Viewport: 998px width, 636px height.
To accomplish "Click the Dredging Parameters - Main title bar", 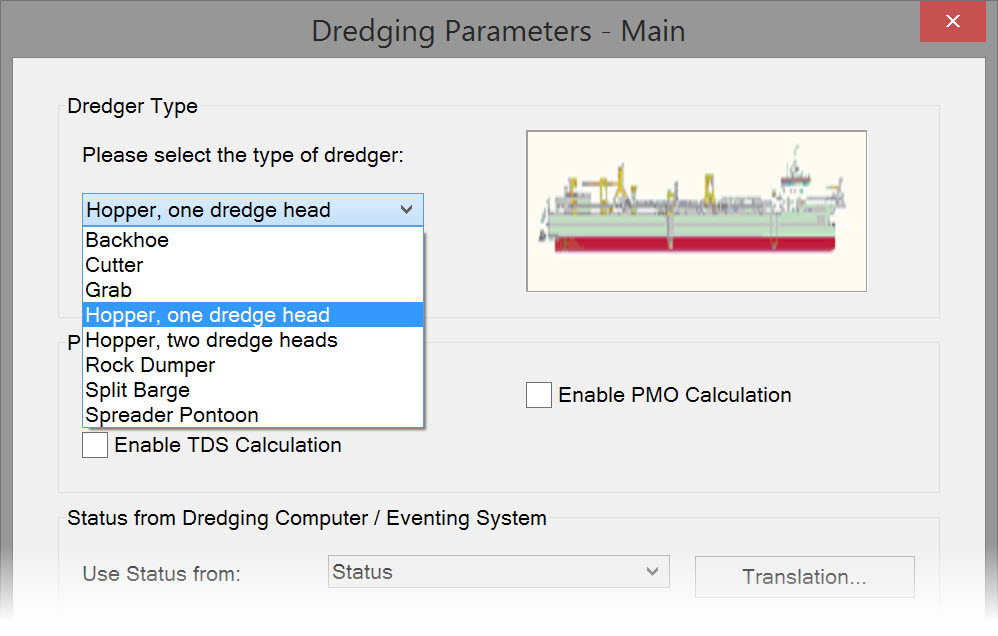I will (x=498, y=30).
